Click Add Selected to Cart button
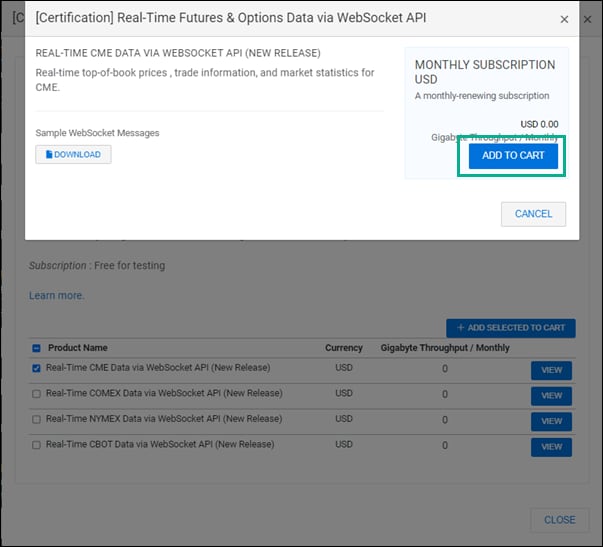 (510, 328)
